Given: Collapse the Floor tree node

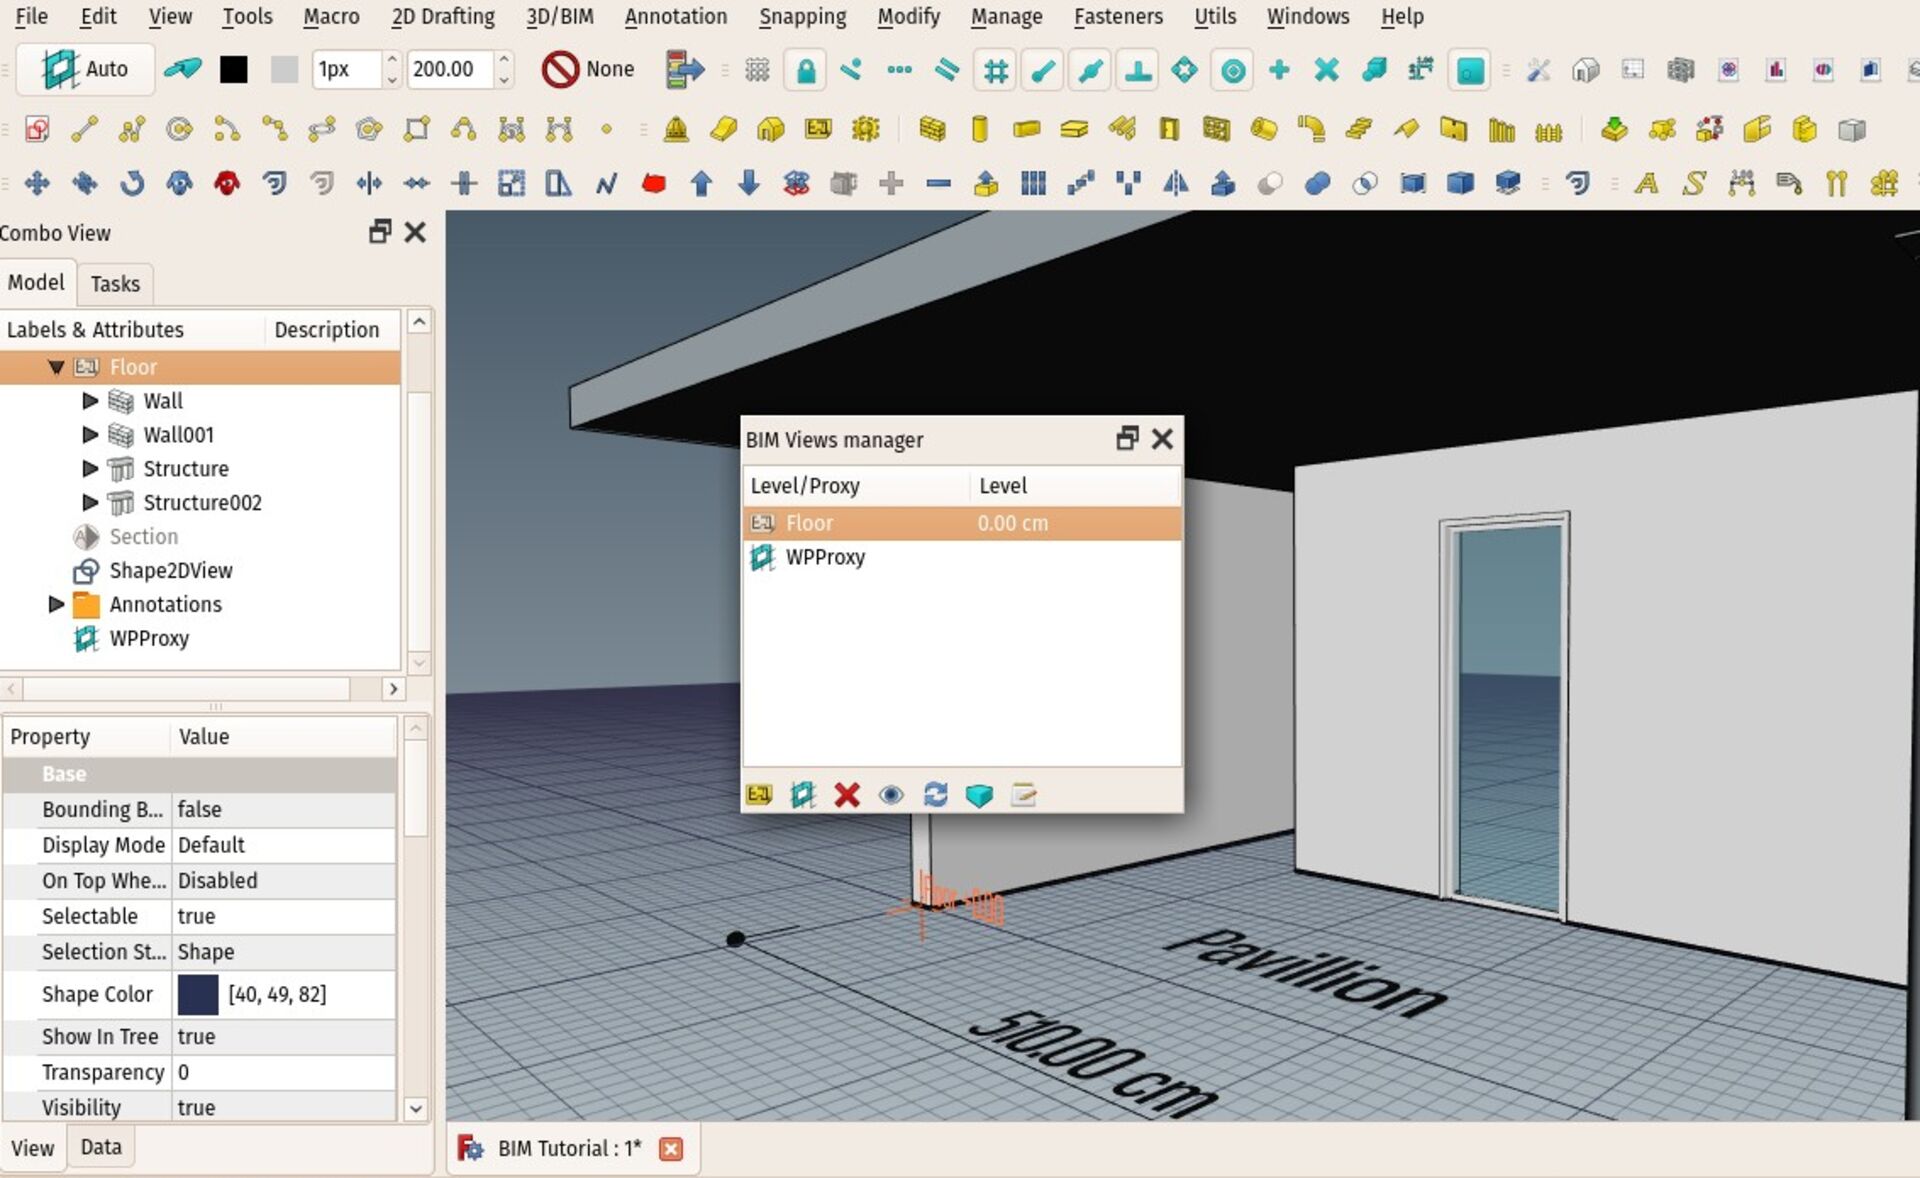Looking at the screenshot, I should (x=56, y=367).
